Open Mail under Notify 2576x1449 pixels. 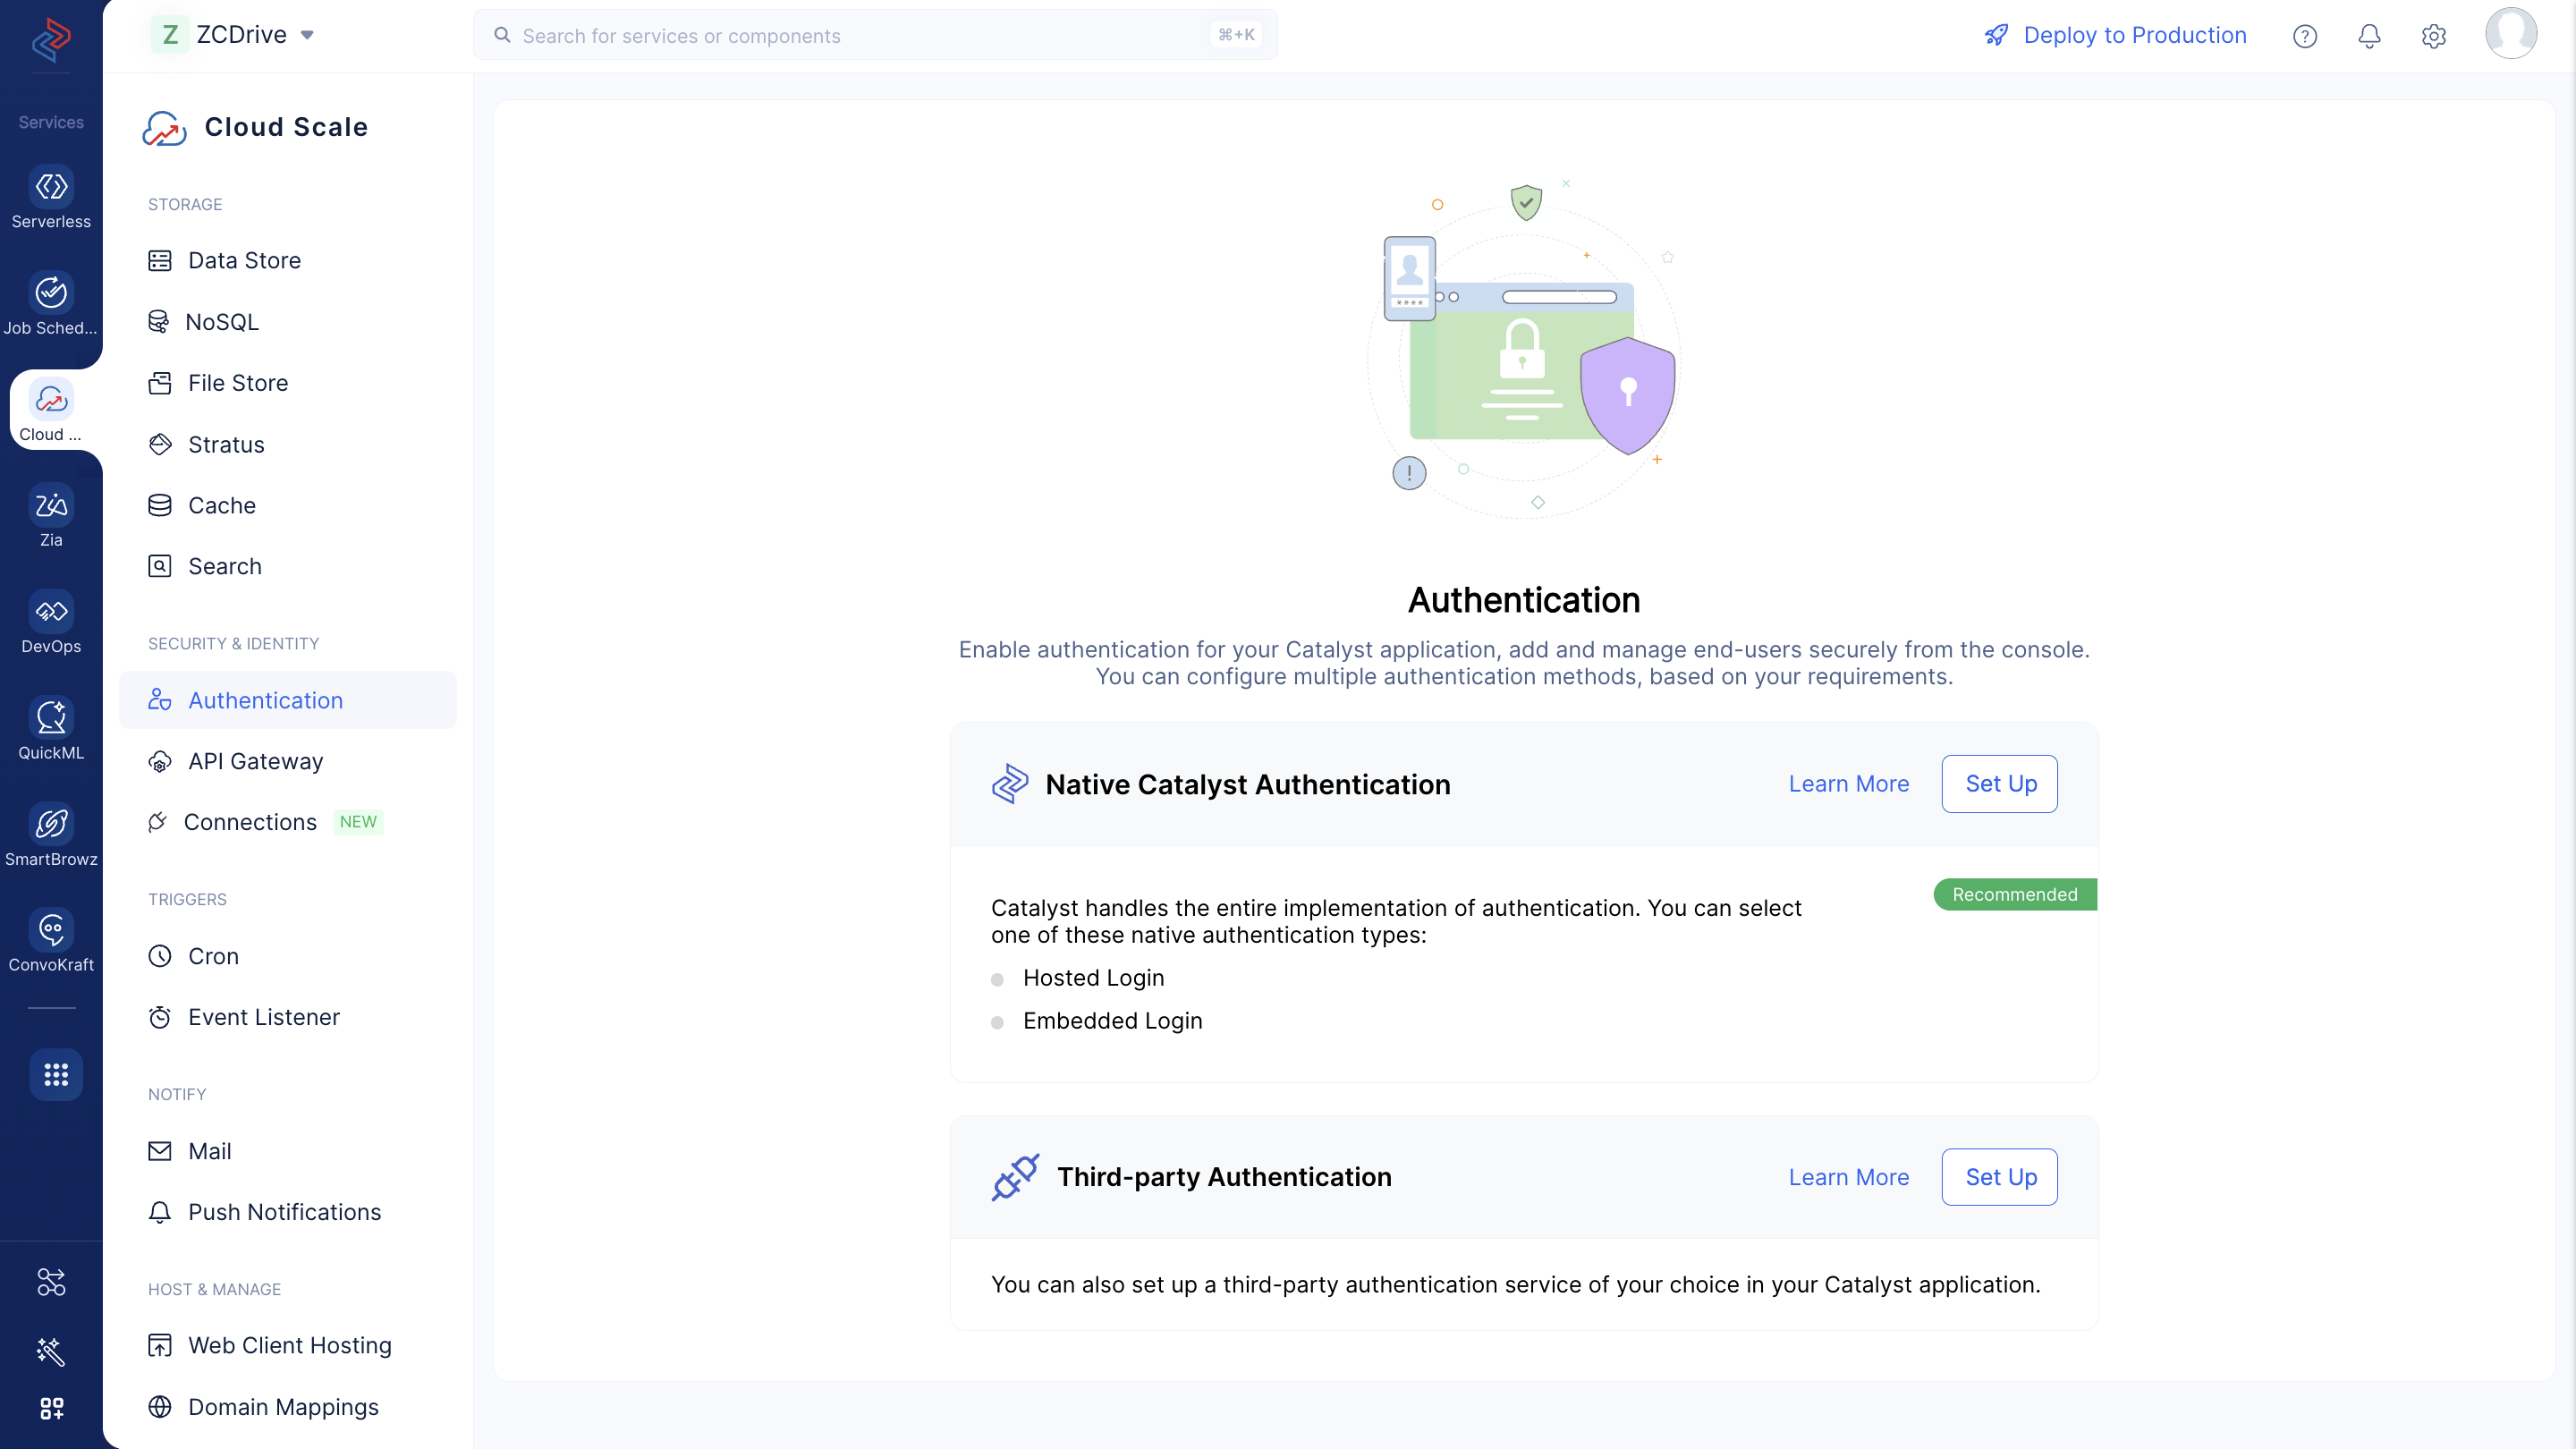click(x=287, y=1151)
